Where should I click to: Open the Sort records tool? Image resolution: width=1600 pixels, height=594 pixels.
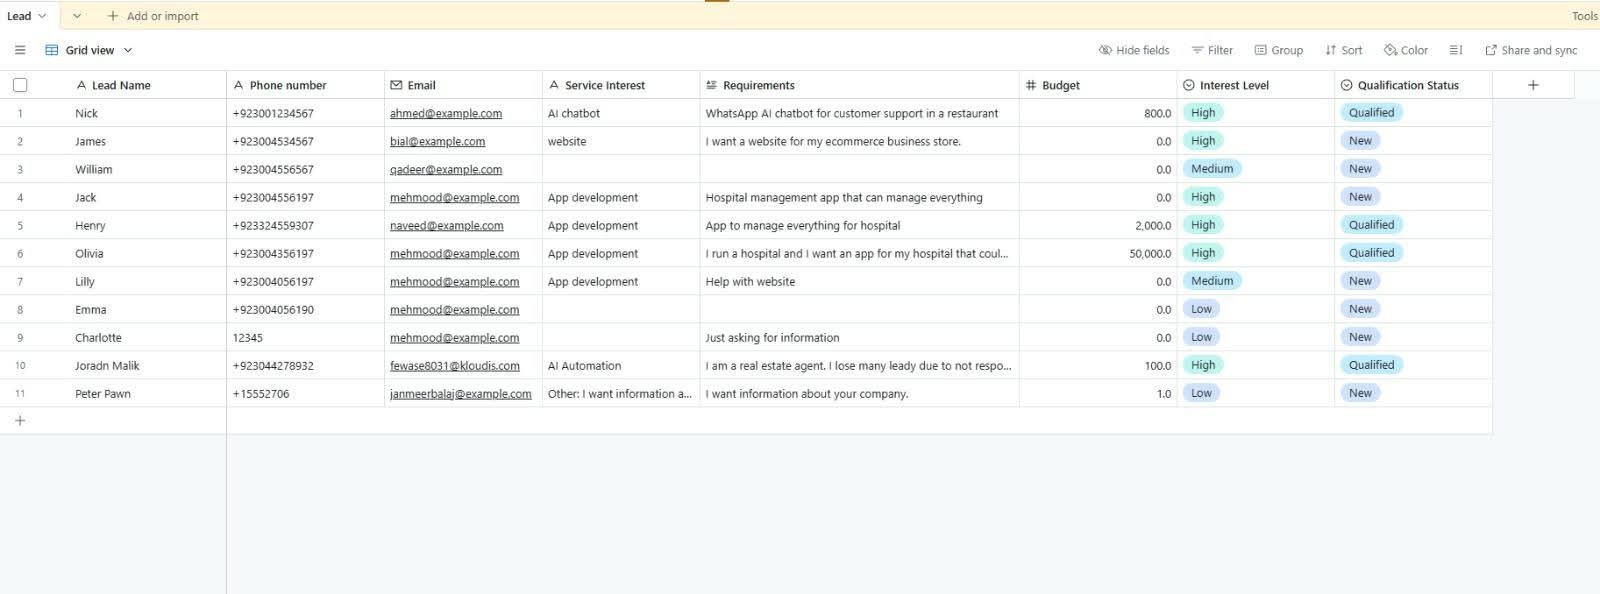(x=1343, y=50)
